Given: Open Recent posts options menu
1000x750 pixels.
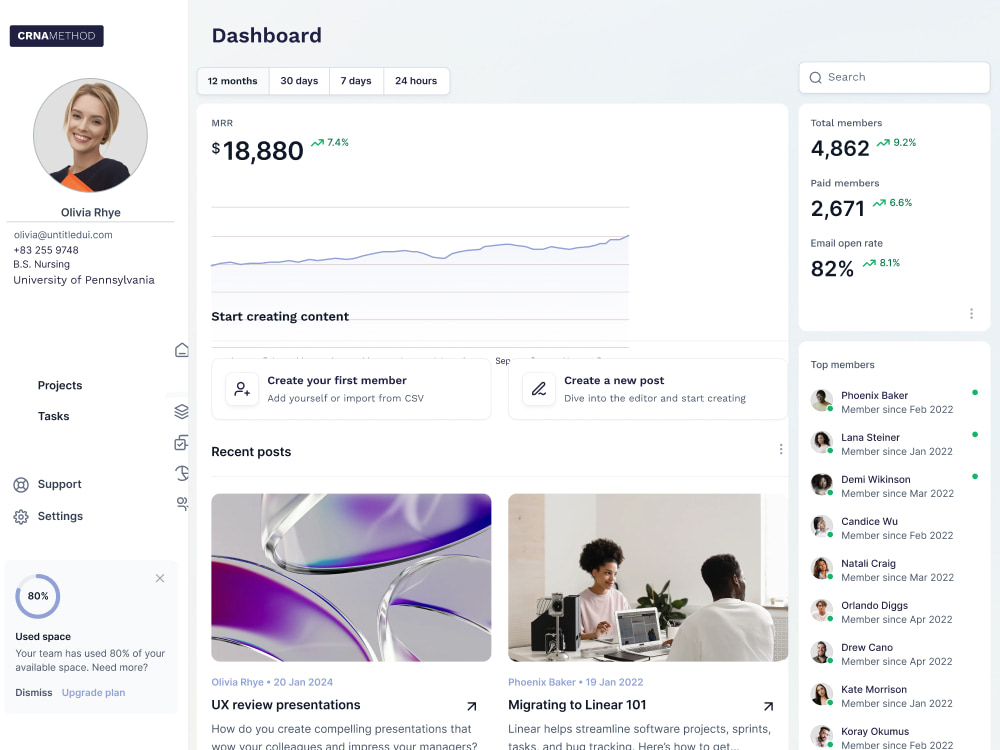Looking at the screenshot, I should (x=781, y=450).
